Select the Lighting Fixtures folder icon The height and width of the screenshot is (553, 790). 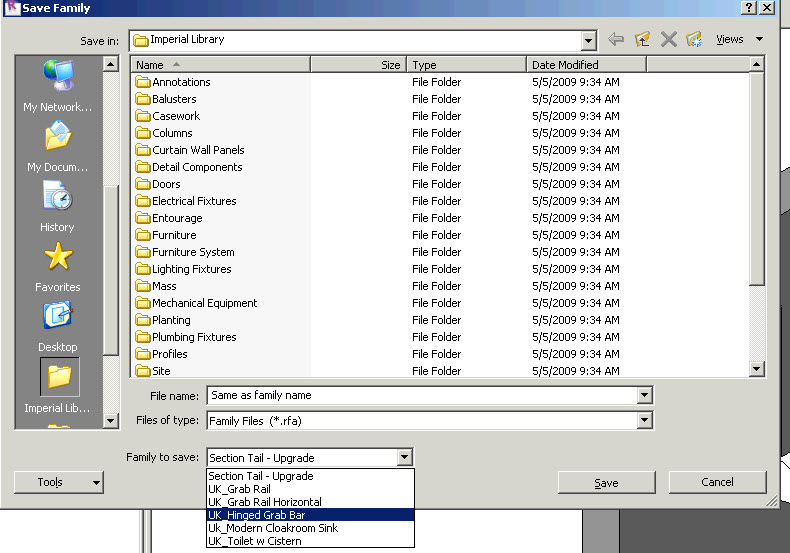click(x=143, y=269)
